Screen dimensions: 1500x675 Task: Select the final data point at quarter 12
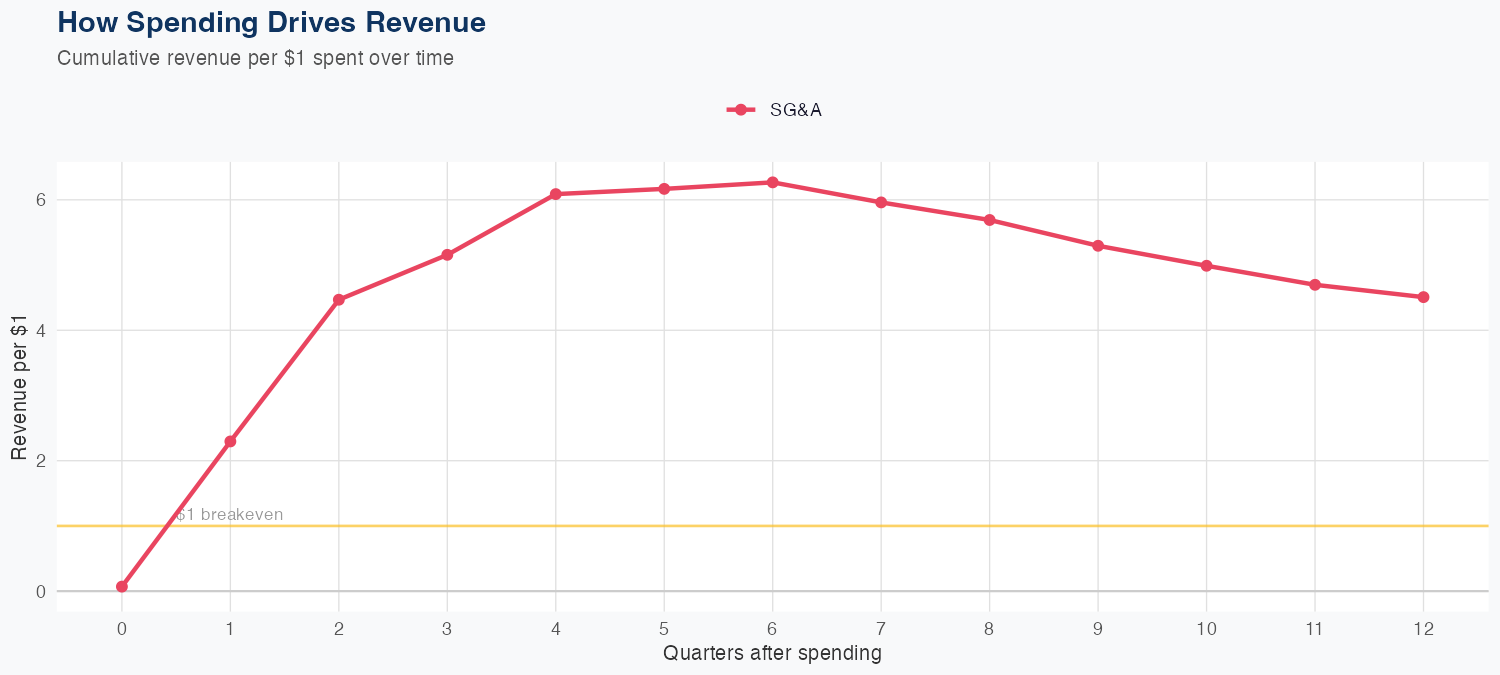coord(1423,297)
